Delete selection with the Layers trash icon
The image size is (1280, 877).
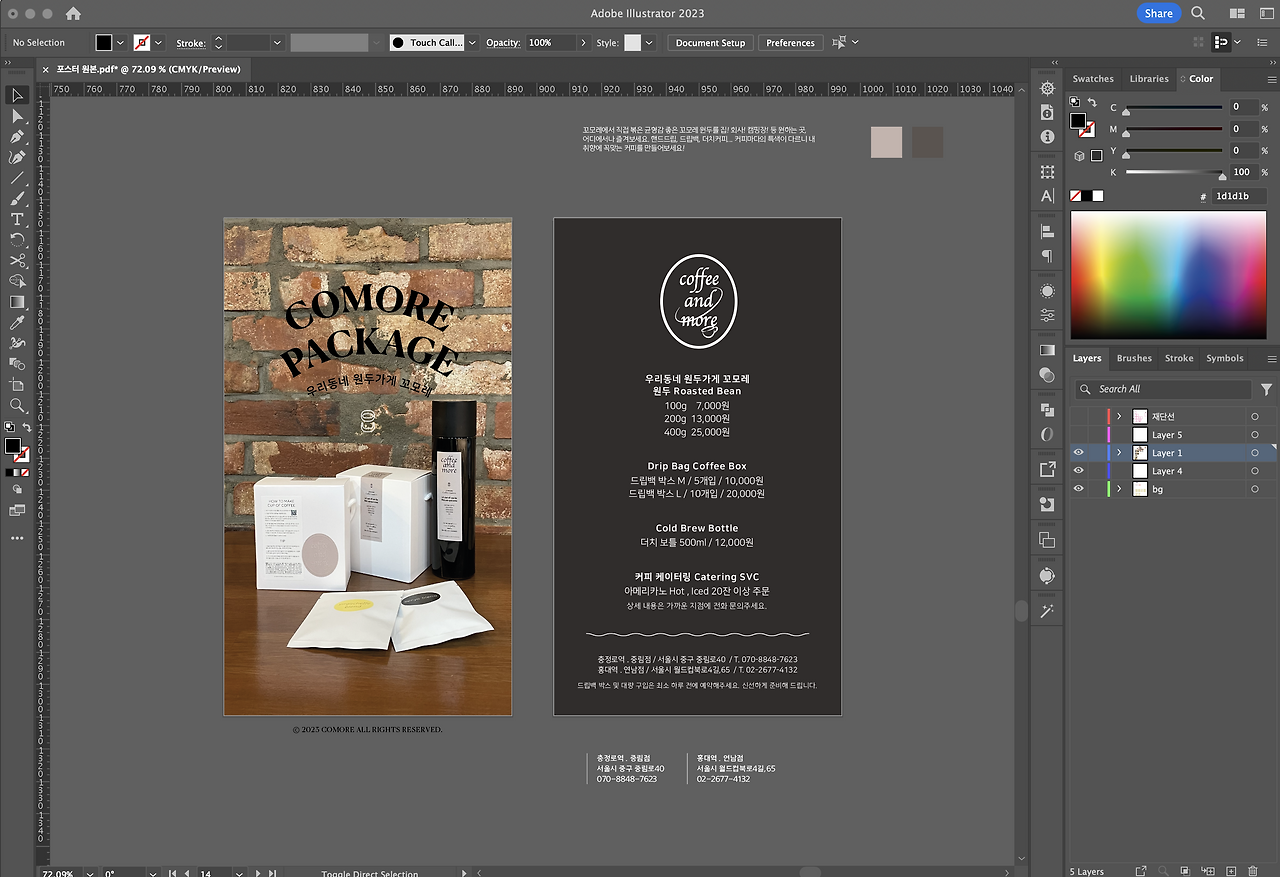coord(1253,872)
